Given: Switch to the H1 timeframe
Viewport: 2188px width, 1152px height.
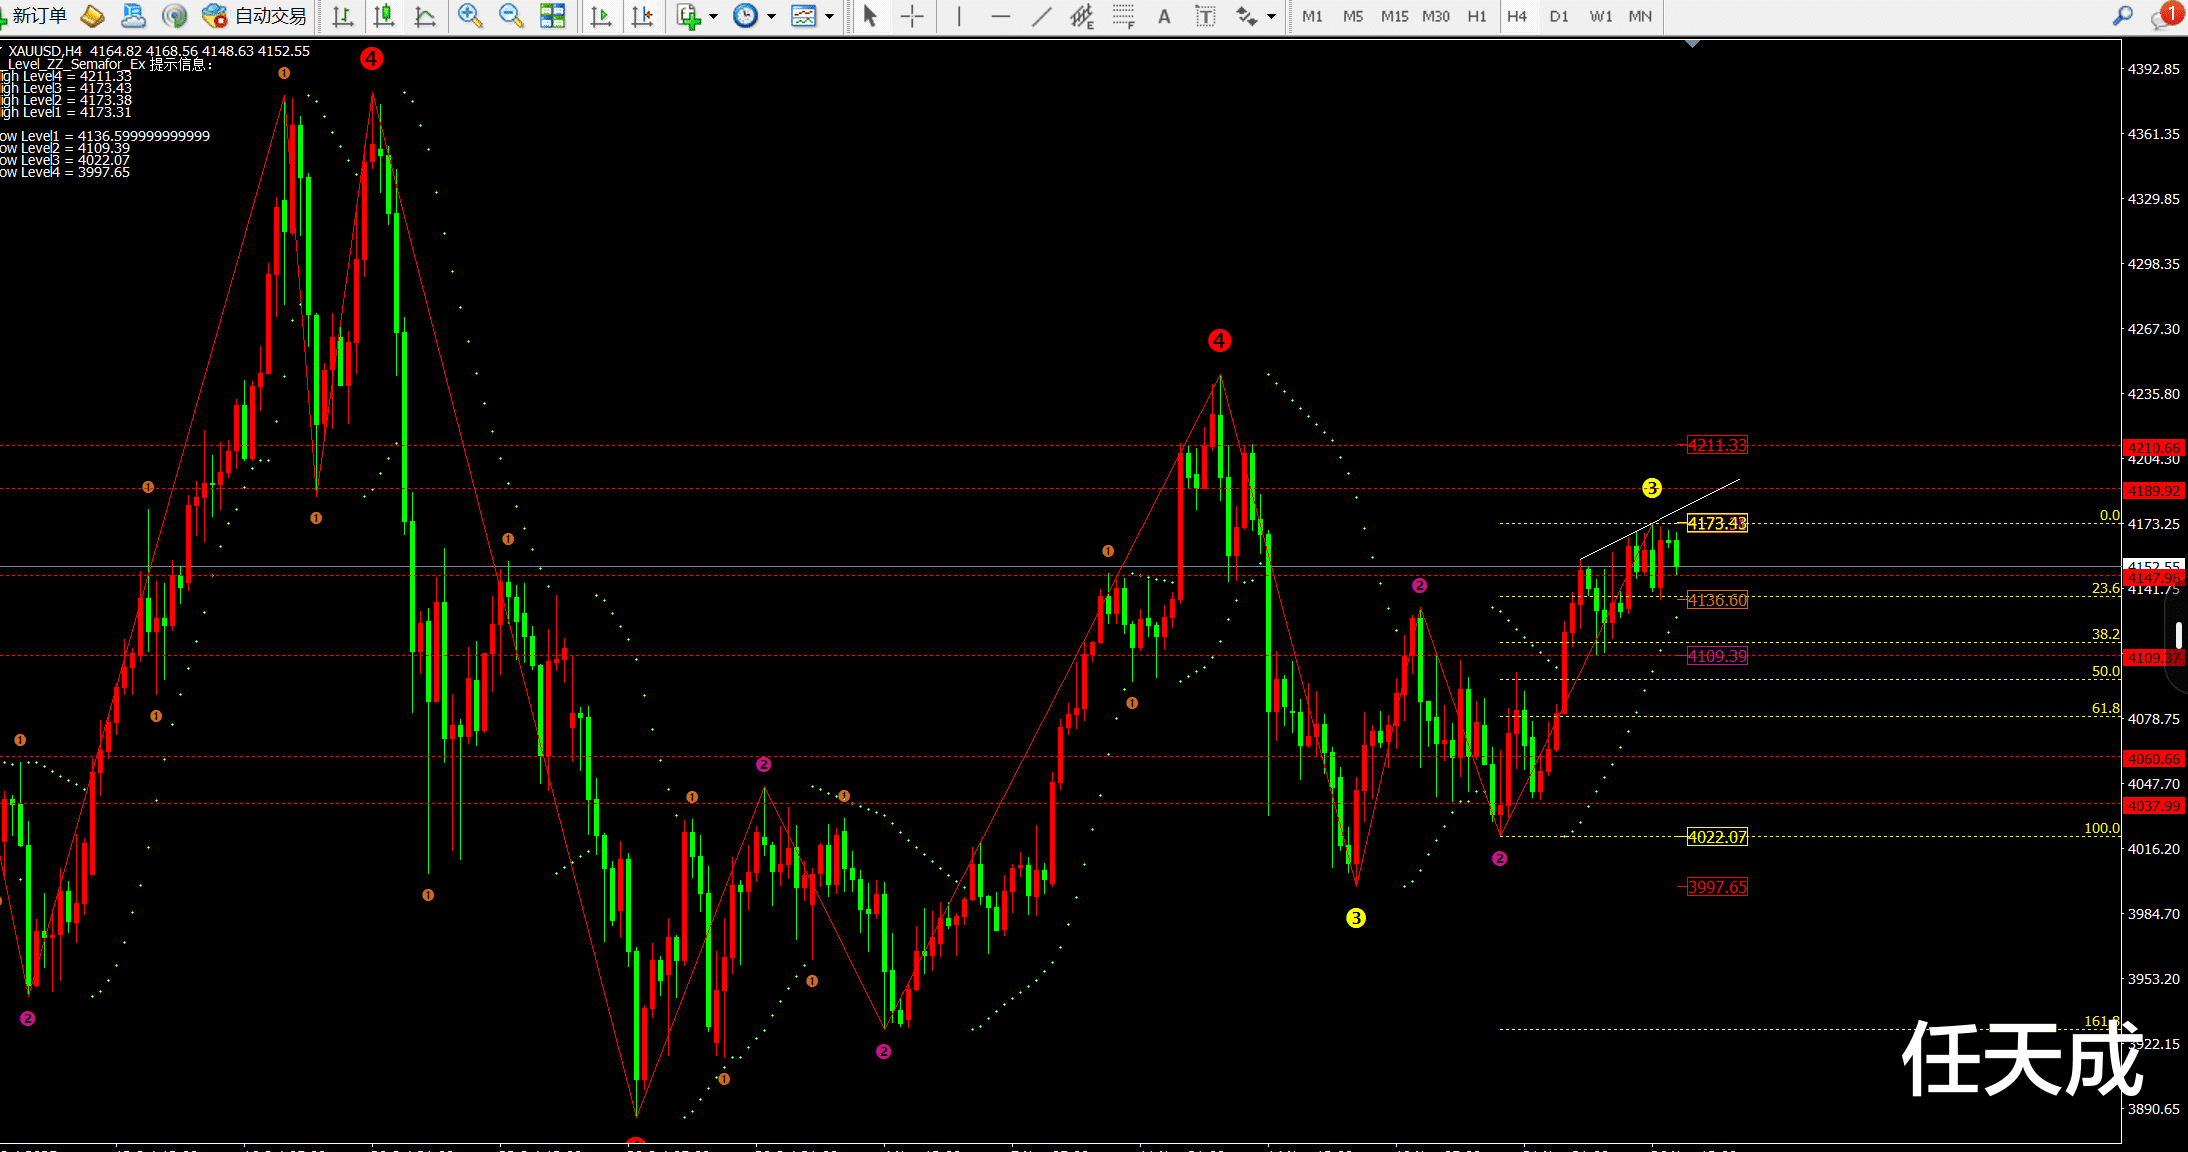Looking at the screenshot, I should pos(1476,16).
